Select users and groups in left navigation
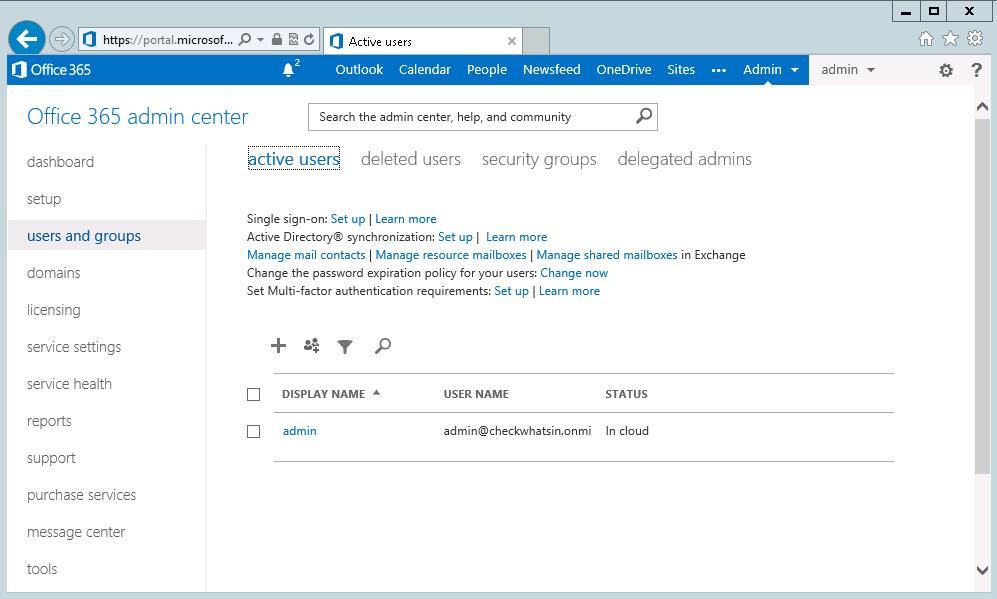The width and height of the screenshot is (997, 599). (x=107, y=235)
